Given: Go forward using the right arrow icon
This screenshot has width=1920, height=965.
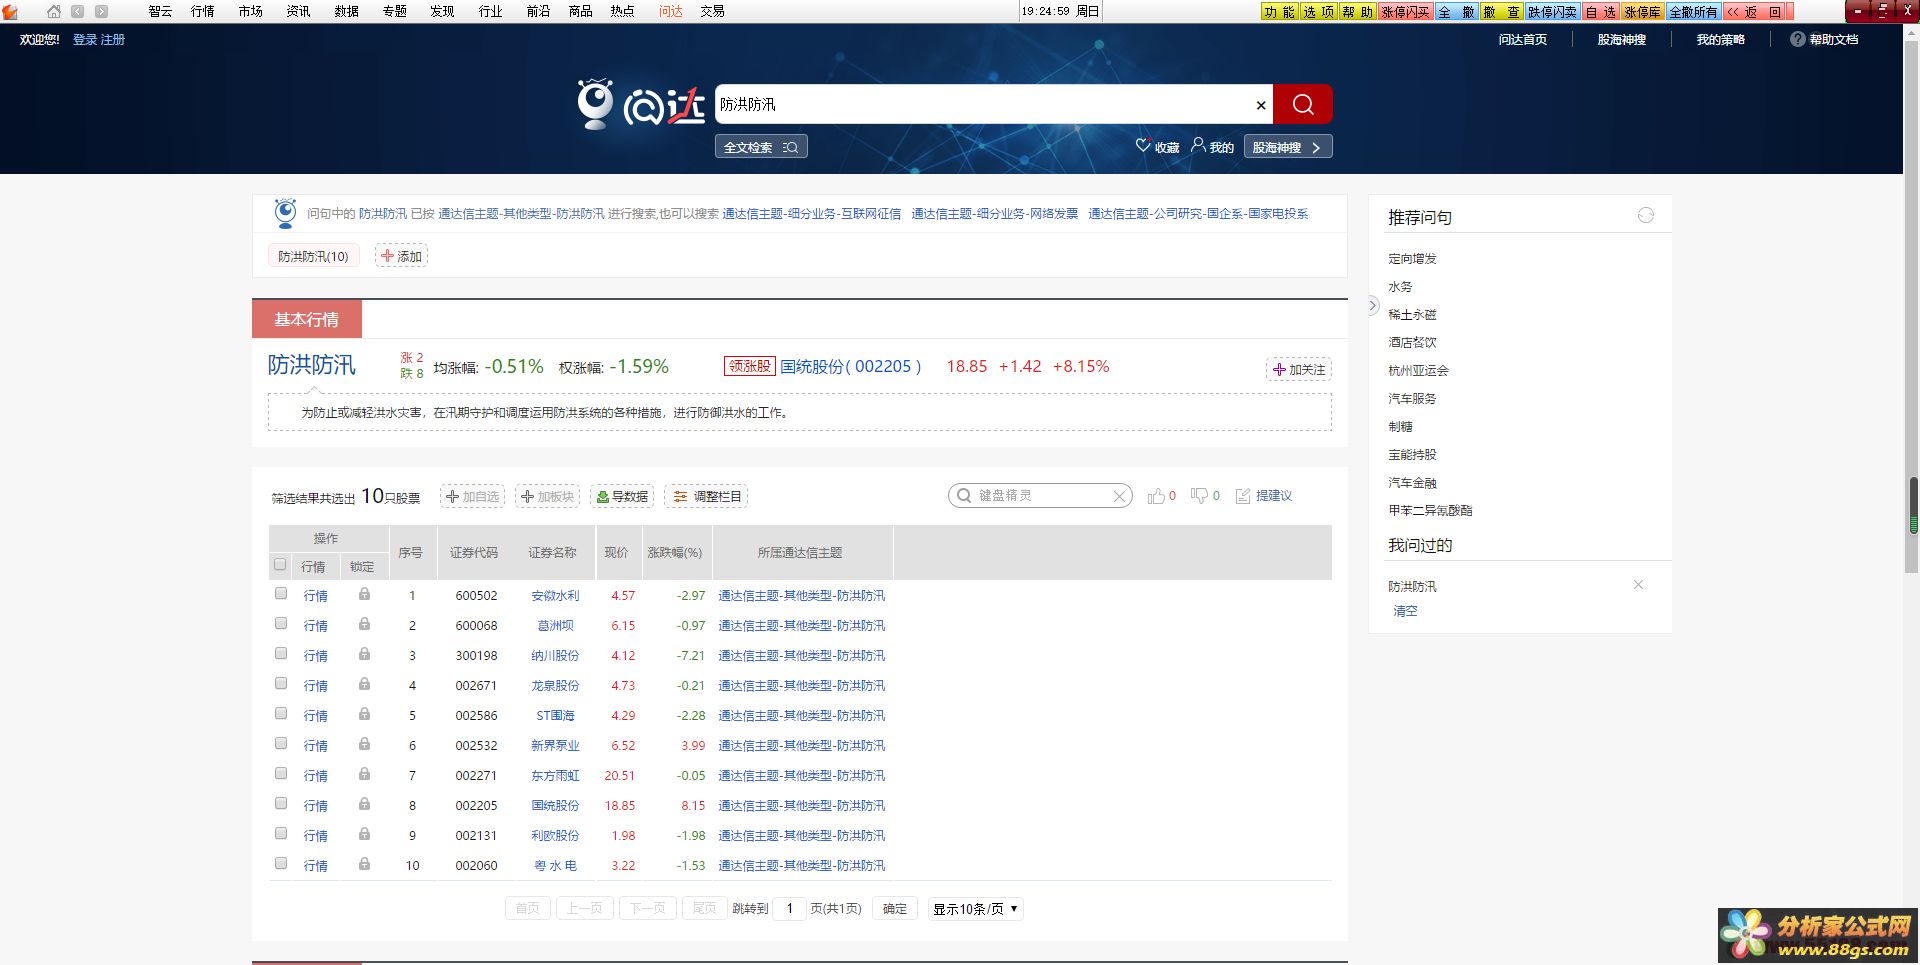Looking at the screenshot, I should pyautogui.click(x=102, y=11).
